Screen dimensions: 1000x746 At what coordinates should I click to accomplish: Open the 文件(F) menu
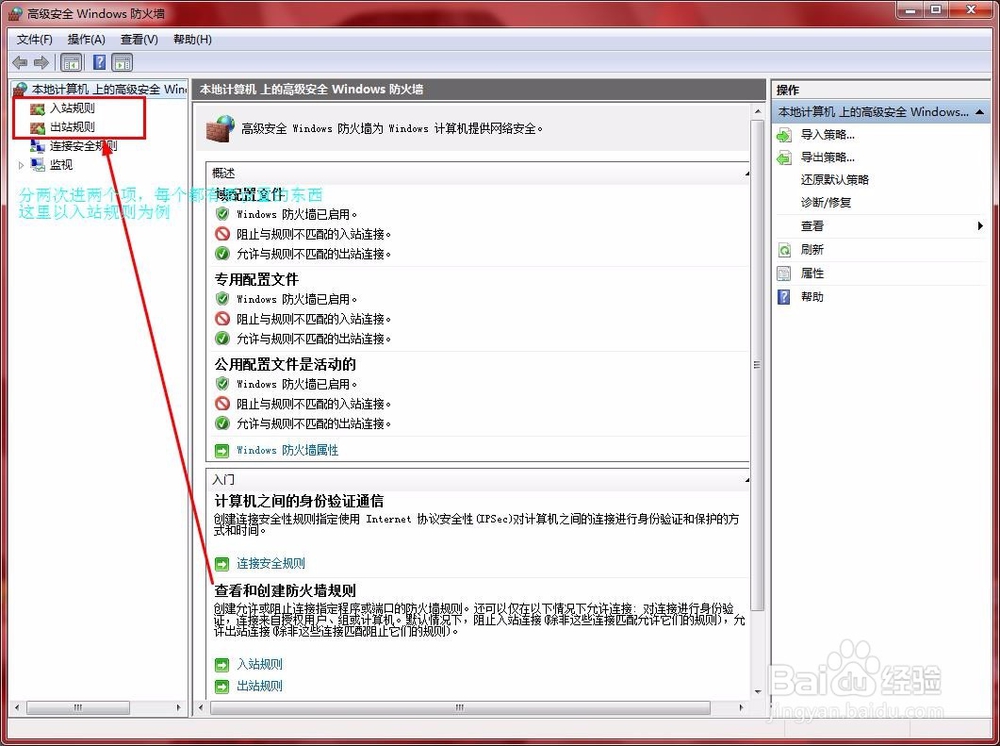34,40
